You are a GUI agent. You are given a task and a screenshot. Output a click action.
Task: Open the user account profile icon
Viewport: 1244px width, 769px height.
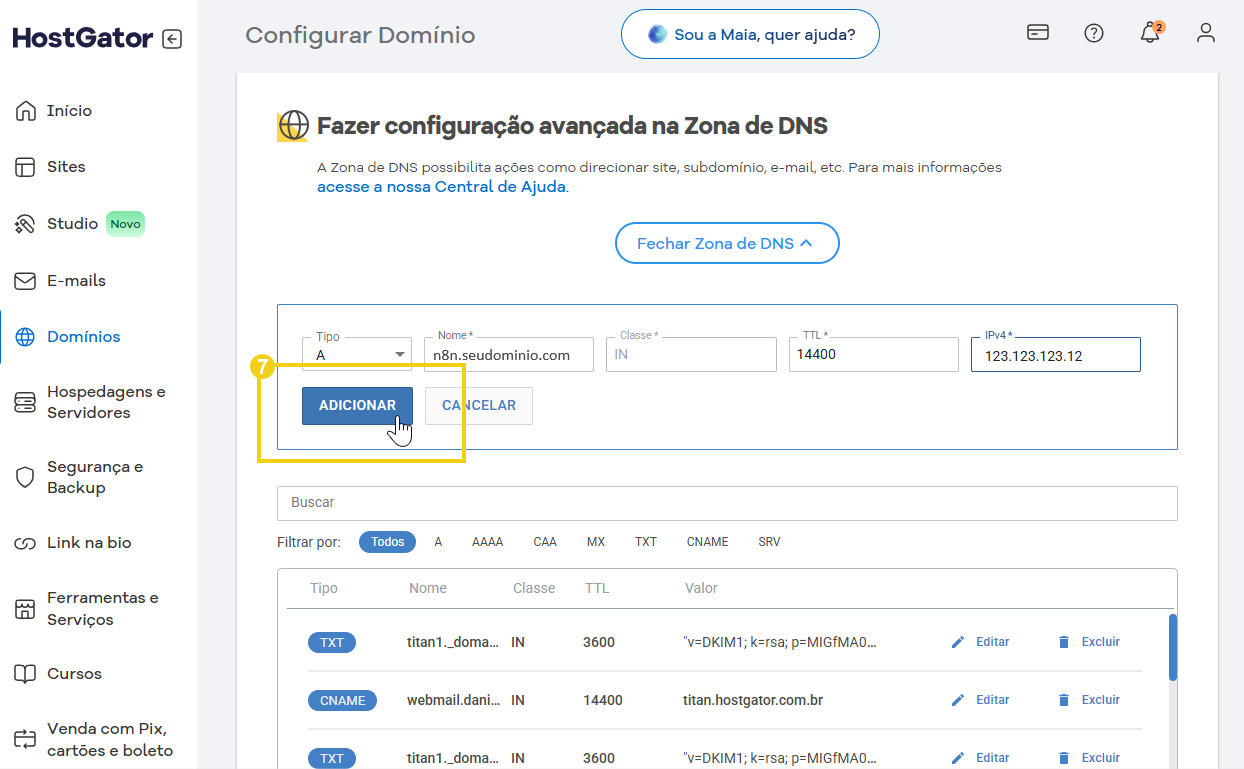pyautogui.click(x=1206, y=33)
